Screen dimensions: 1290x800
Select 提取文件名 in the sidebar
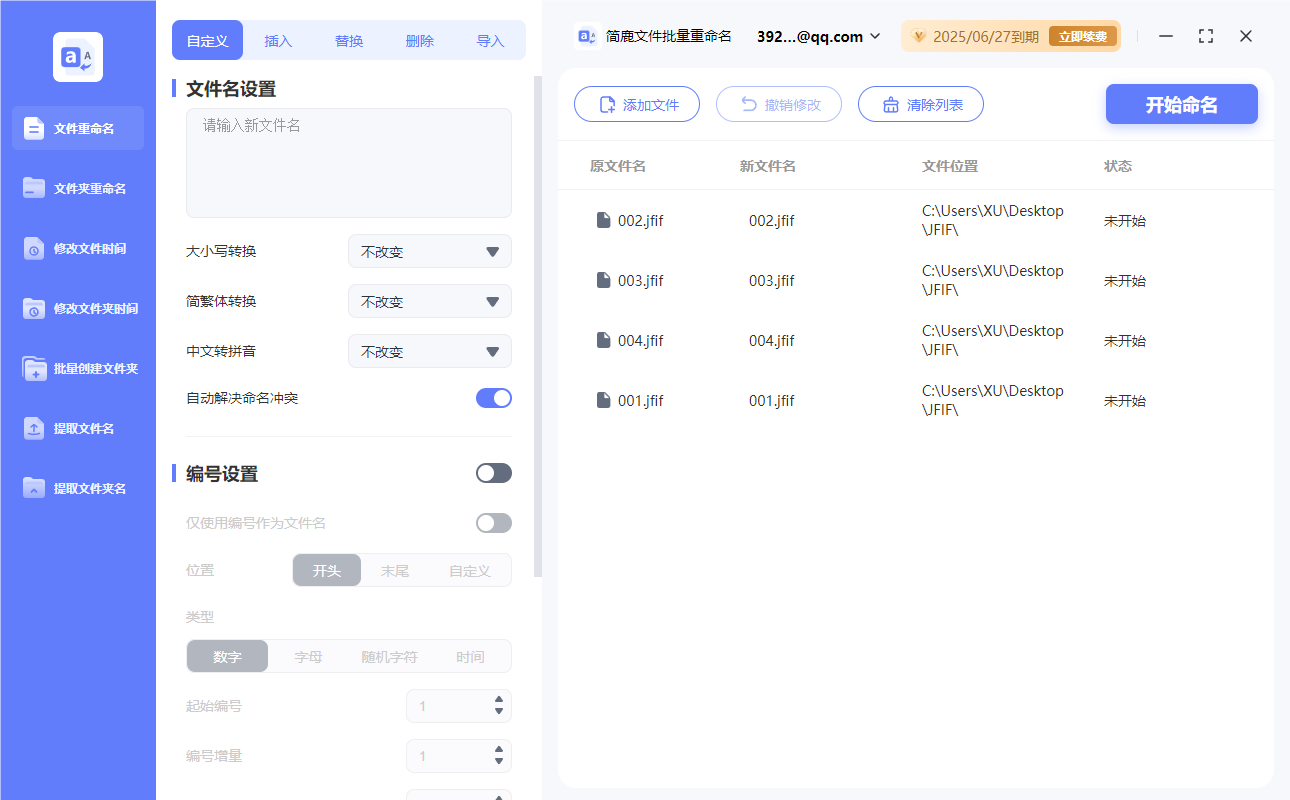point(77,428)
